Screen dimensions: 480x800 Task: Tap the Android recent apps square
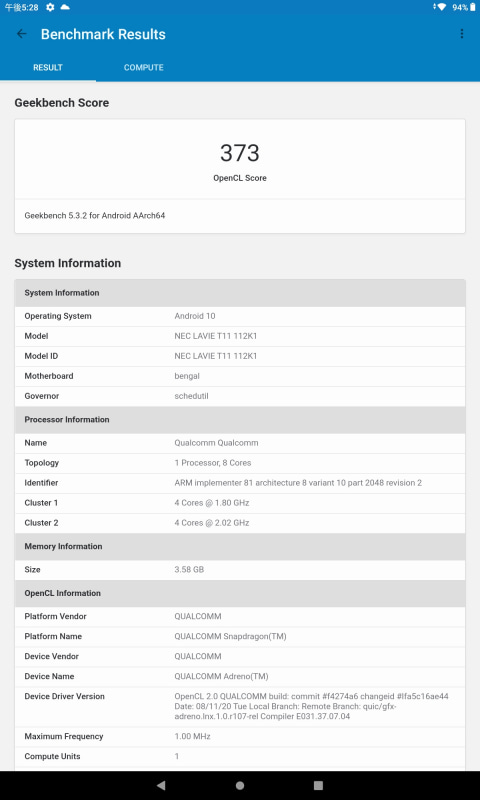pos(318,785)
